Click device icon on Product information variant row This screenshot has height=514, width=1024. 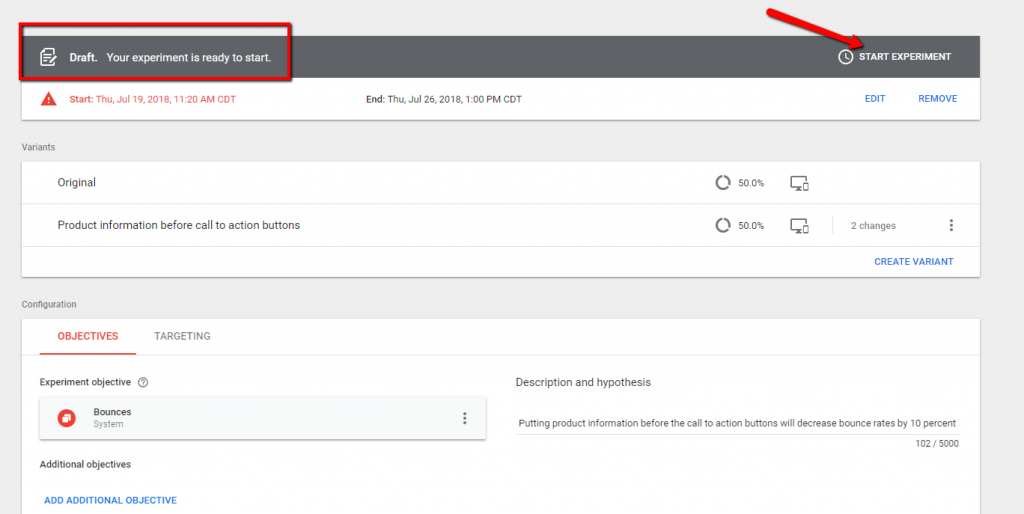799,226
